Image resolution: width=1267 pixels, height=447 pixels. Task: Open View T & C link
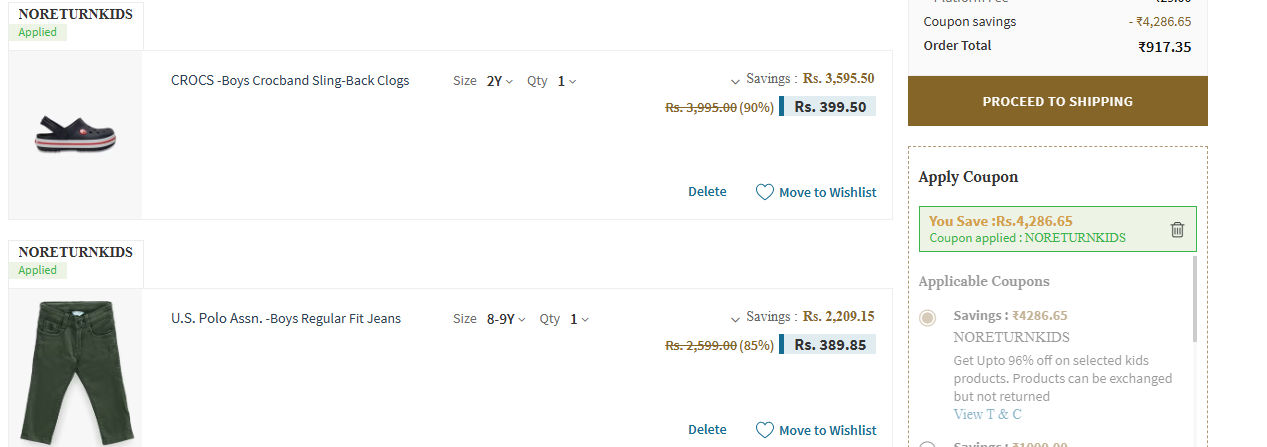[987, 414]
